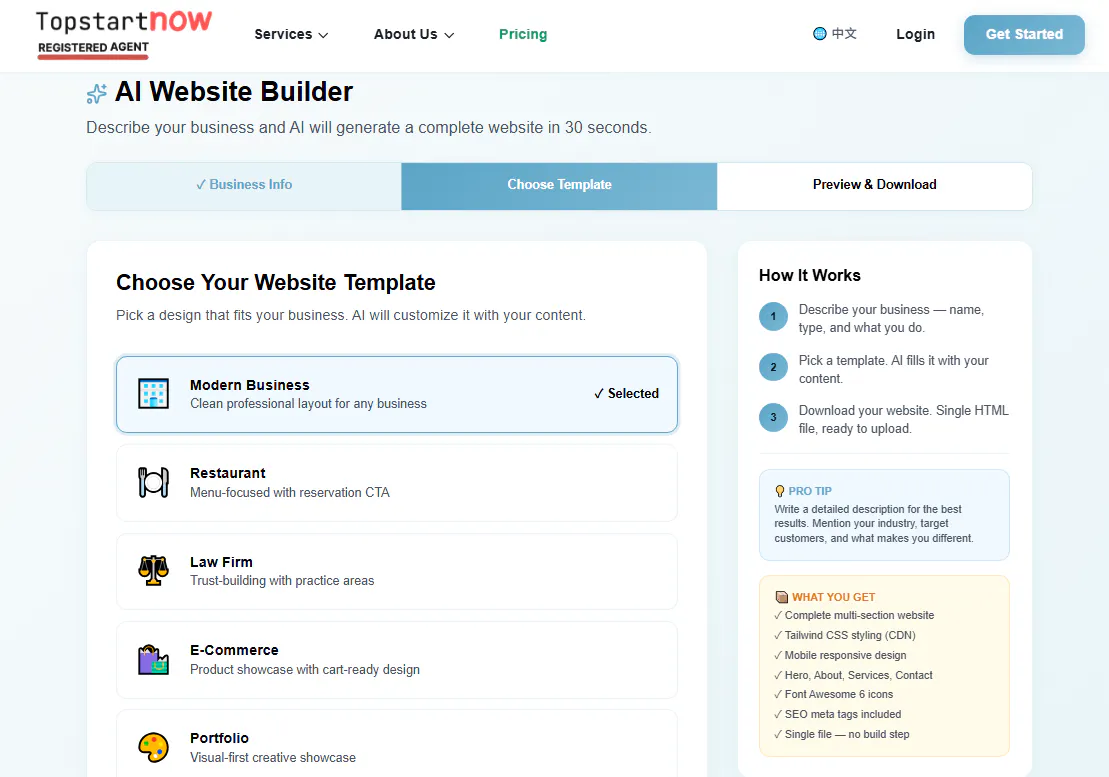The image size is (1109, 777).
Task: Click the Pro Tip lightbulb icon
Action: coord(779,491)
